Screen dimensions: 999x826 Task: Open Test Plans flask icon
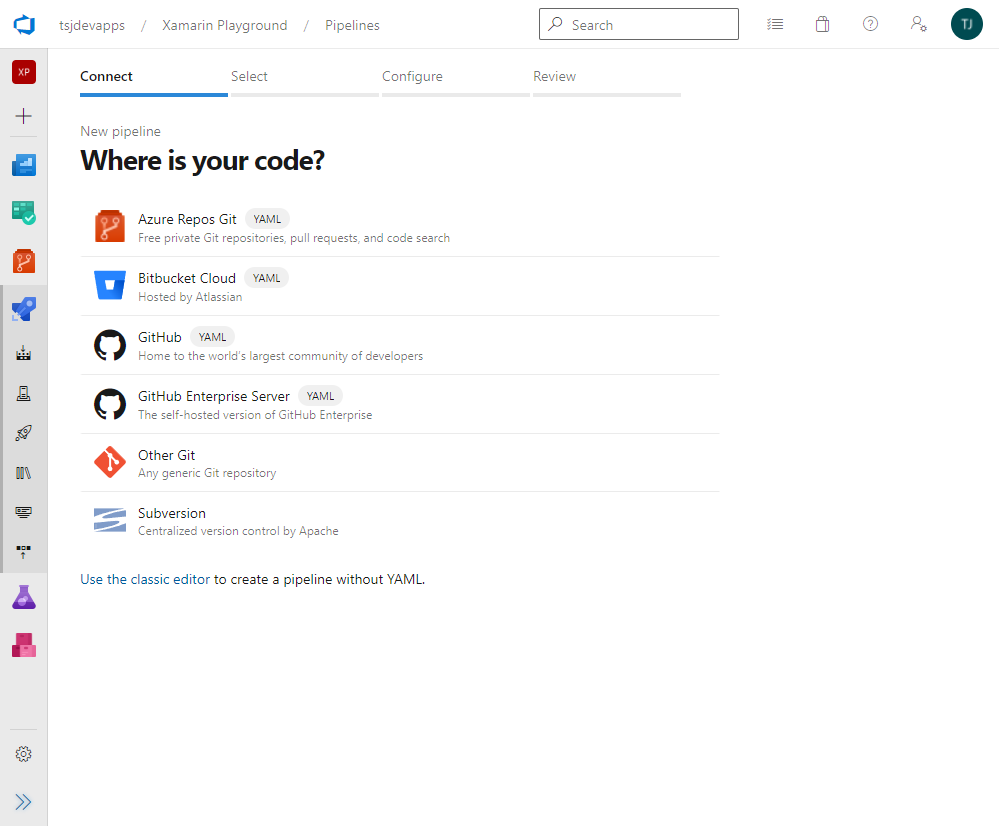[x=24, y=598]
